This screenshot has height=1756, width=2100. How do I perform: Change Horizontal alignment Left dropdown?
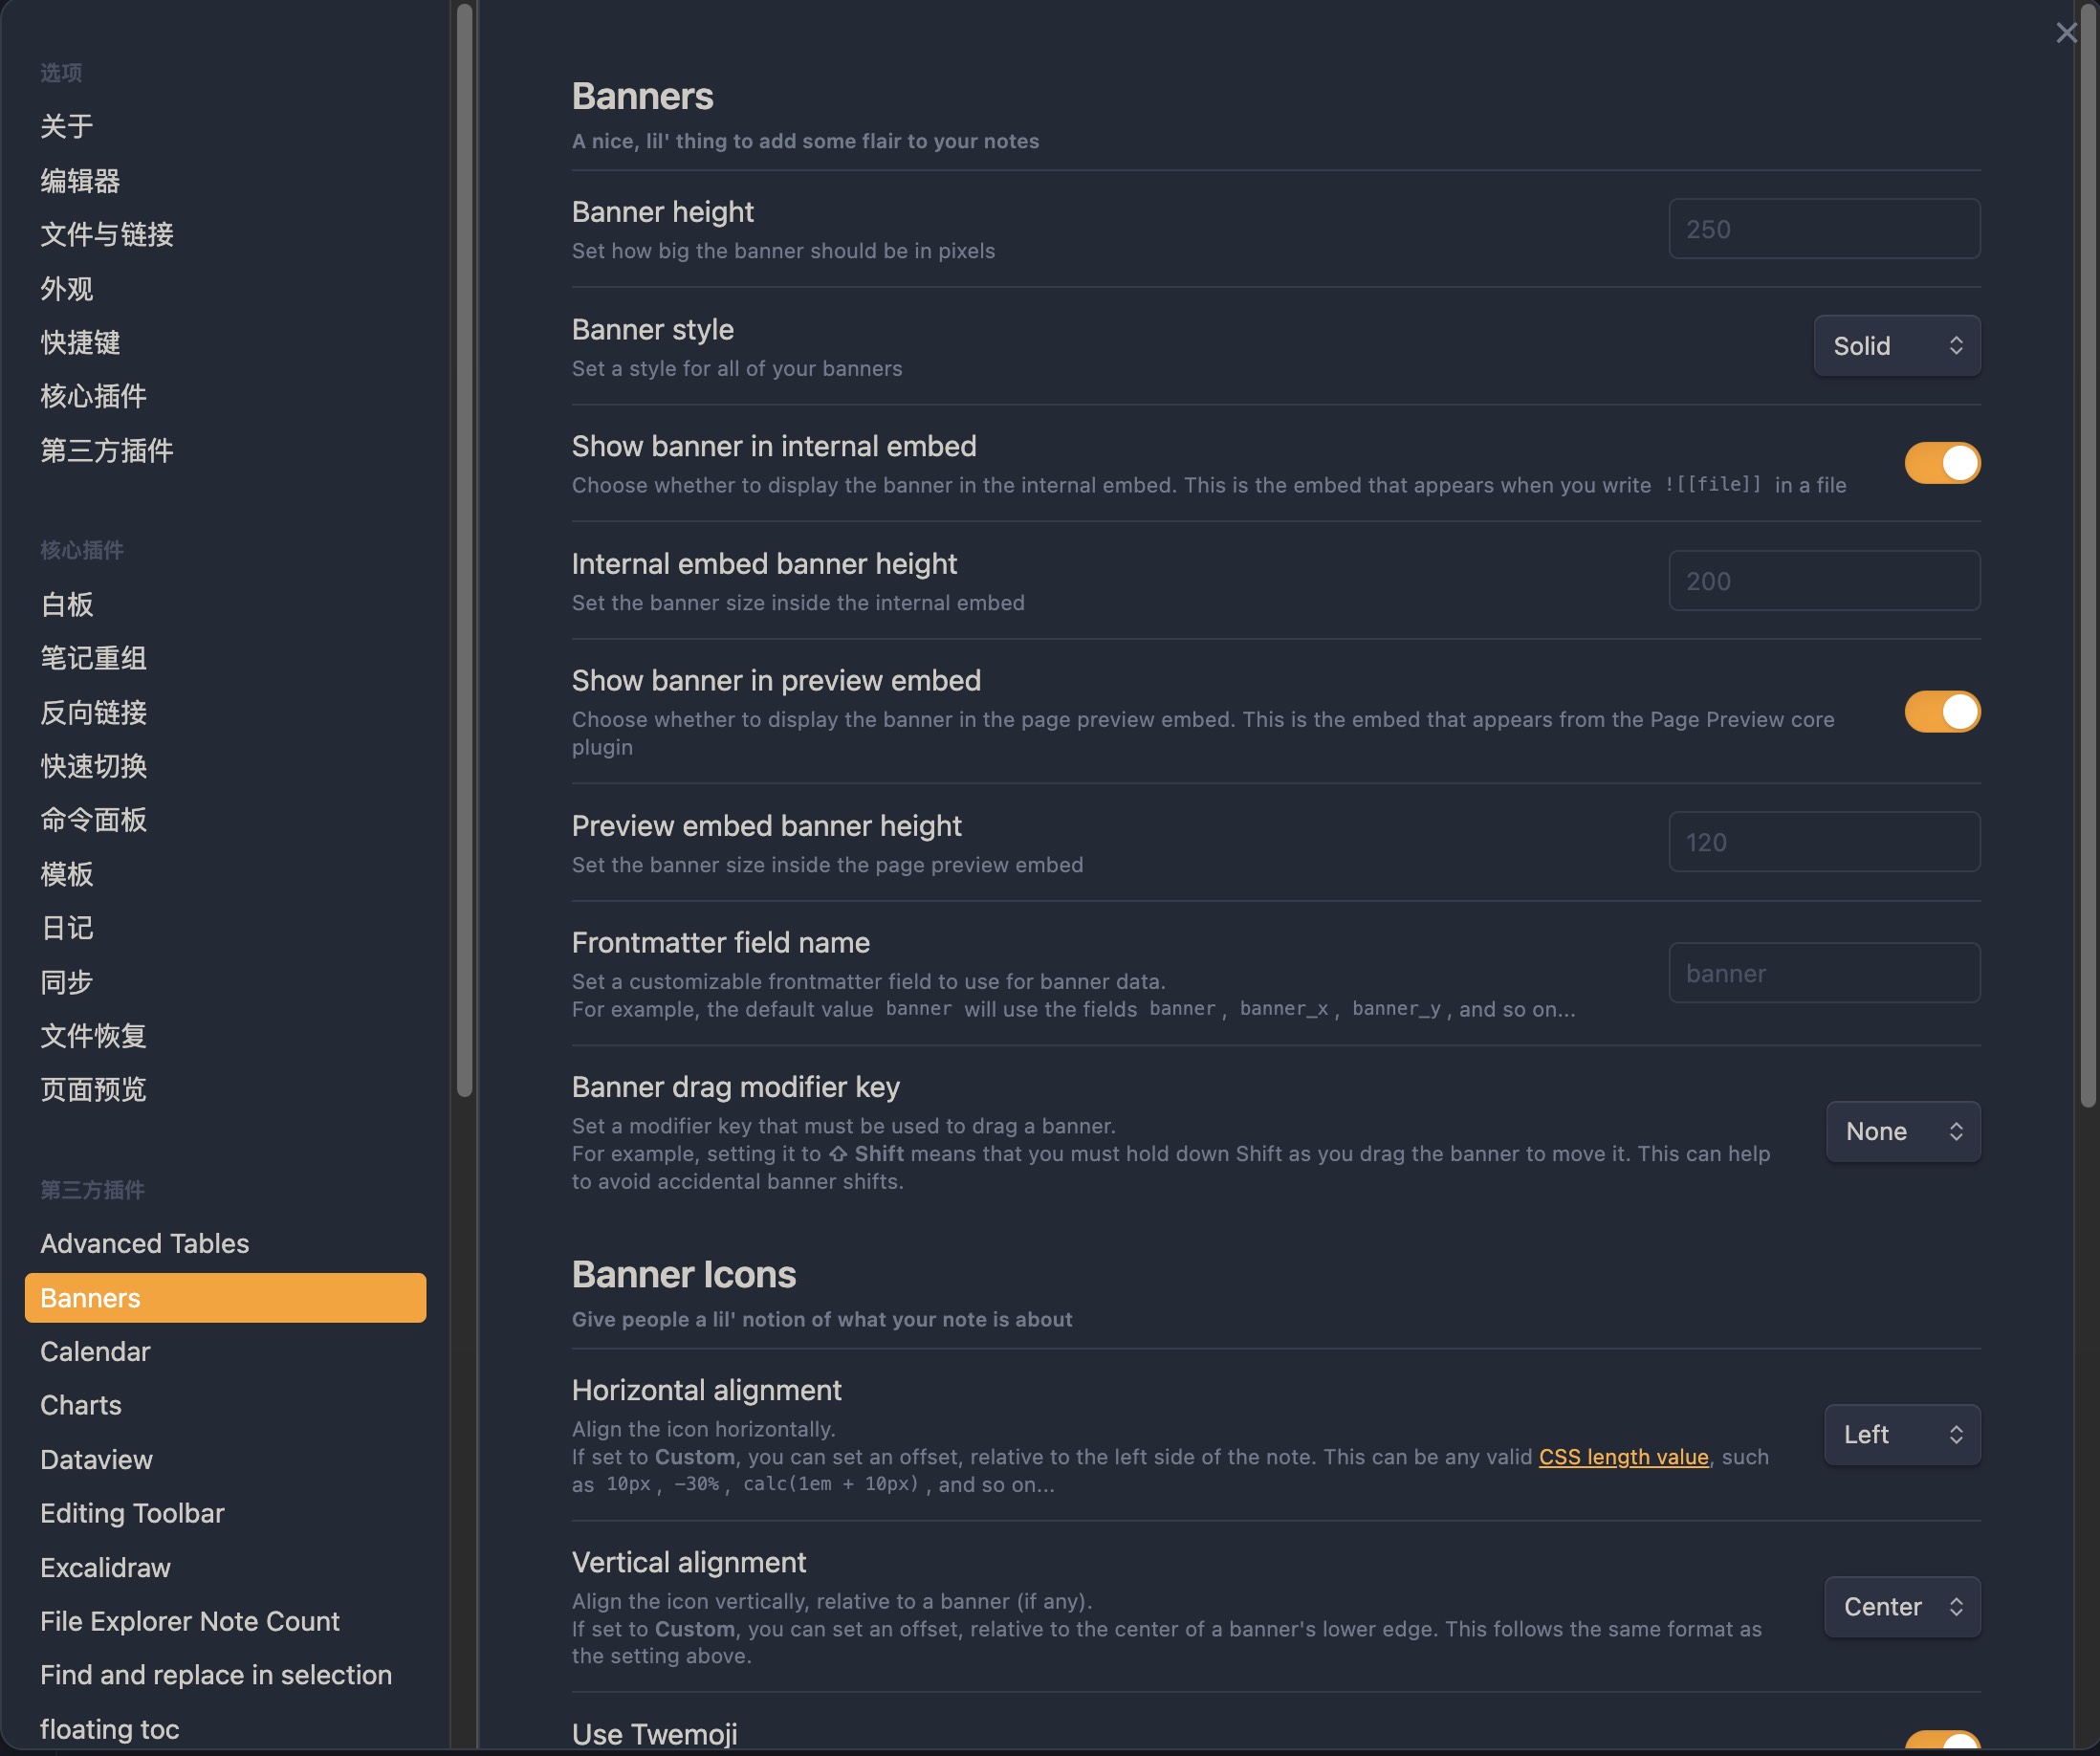1902,1435
